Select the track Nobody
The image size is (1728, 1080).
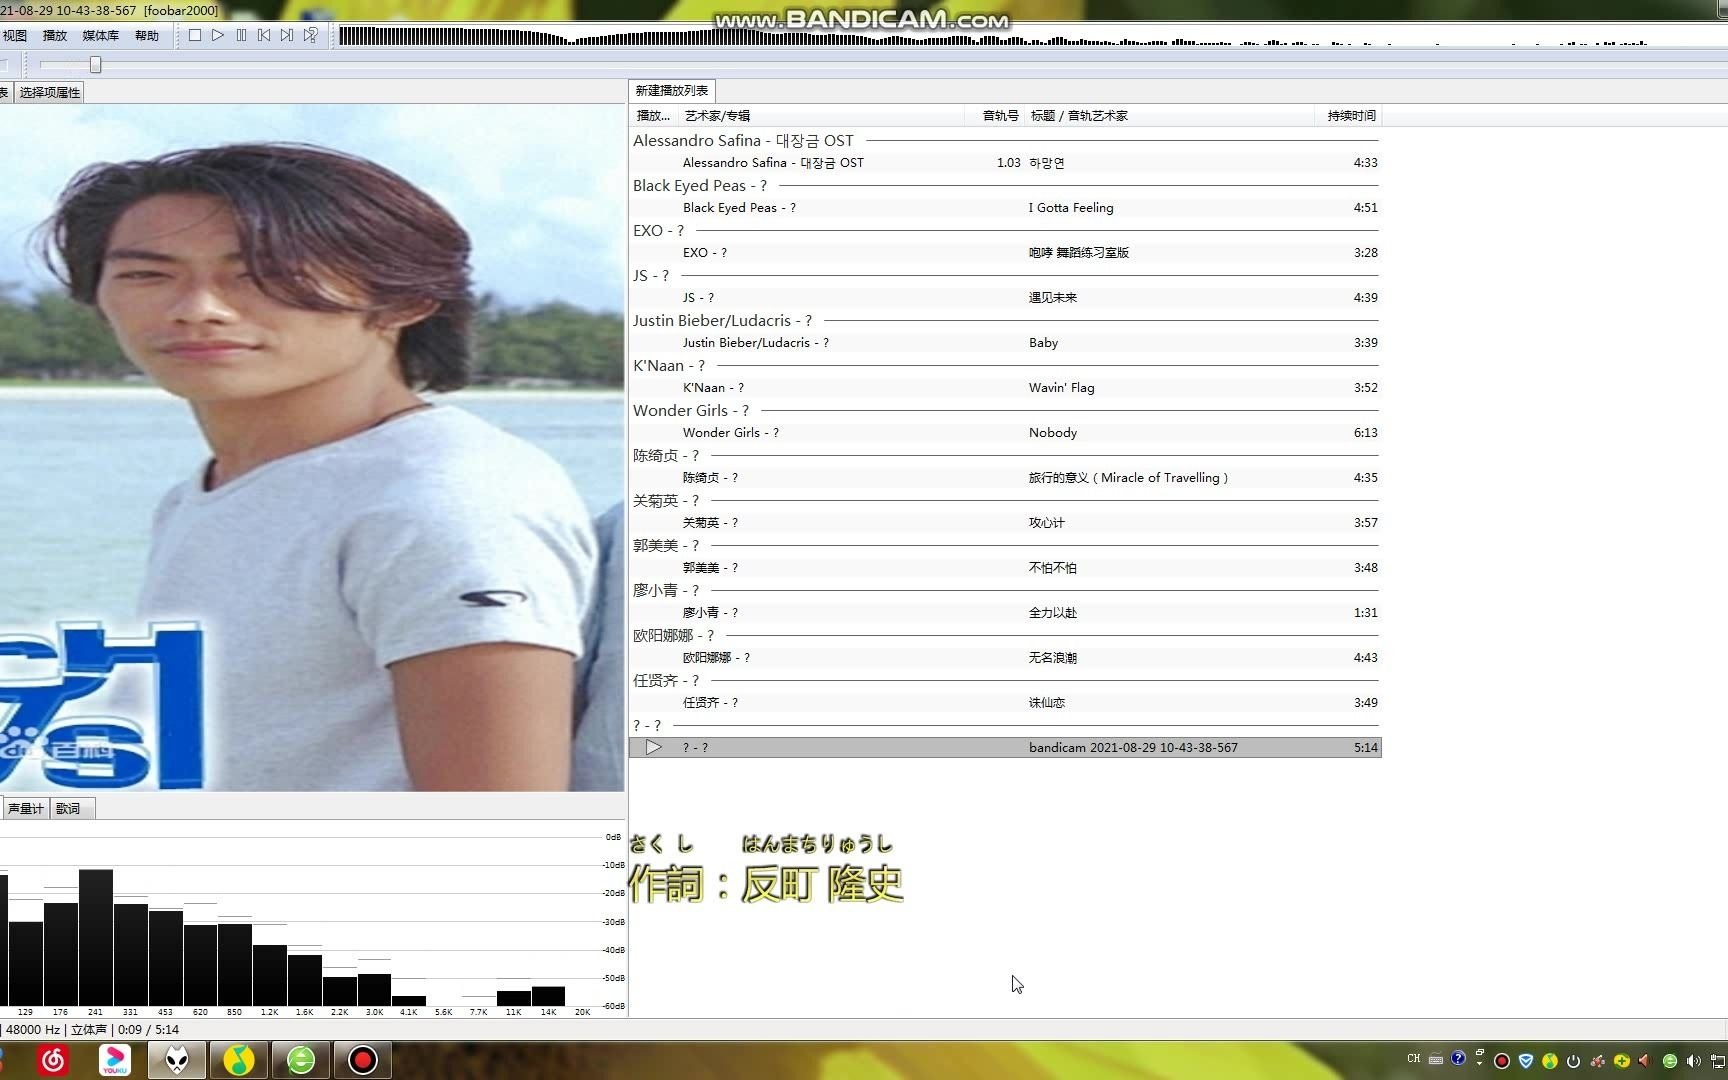[x=1005, y=433]
